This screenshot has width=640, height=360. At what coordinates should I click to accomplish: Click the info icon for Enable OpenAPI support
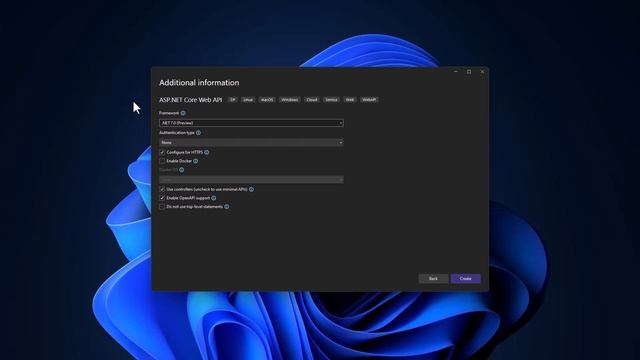[213, 198]
